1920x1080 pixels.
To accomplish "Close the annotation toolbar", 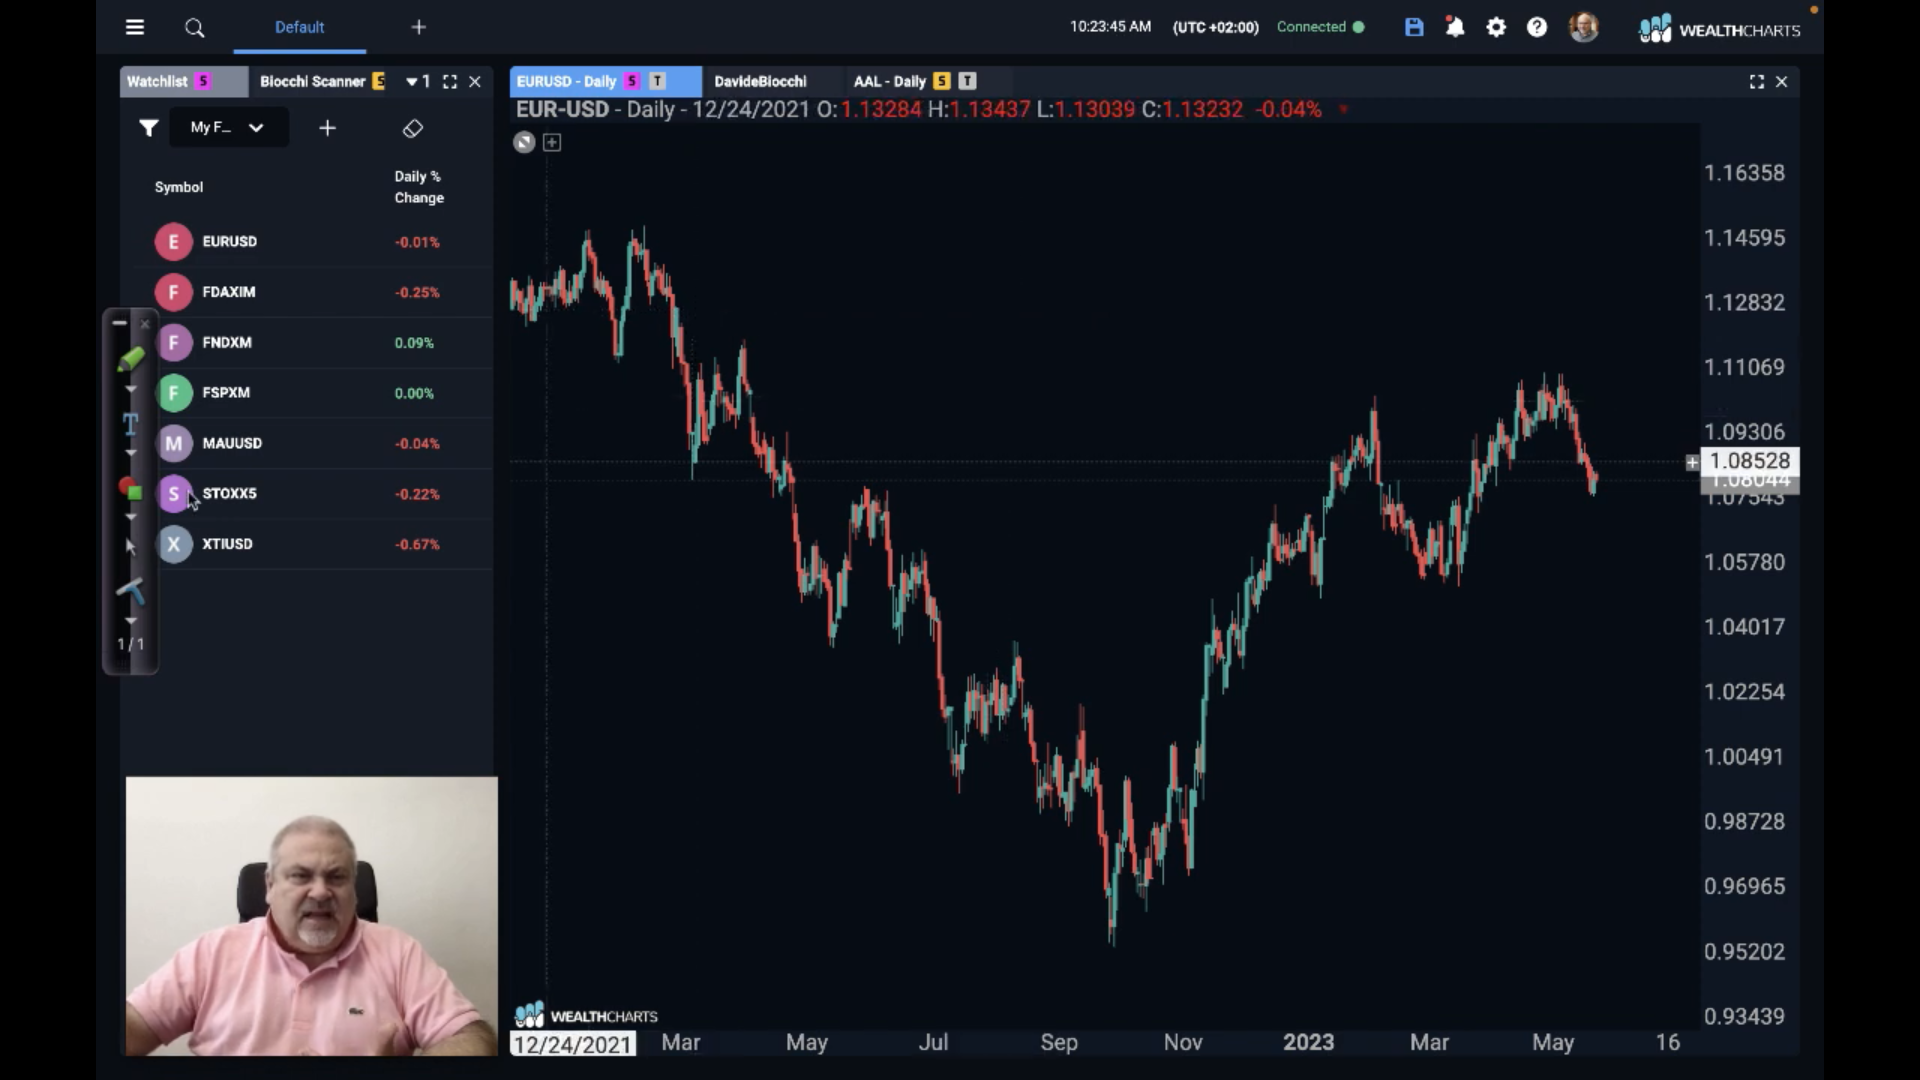I will [x=145, y=323].
